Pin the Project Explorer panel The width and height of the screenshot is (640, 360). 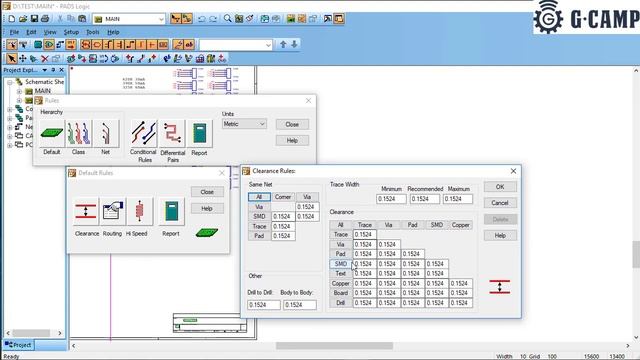click(53, 70)
